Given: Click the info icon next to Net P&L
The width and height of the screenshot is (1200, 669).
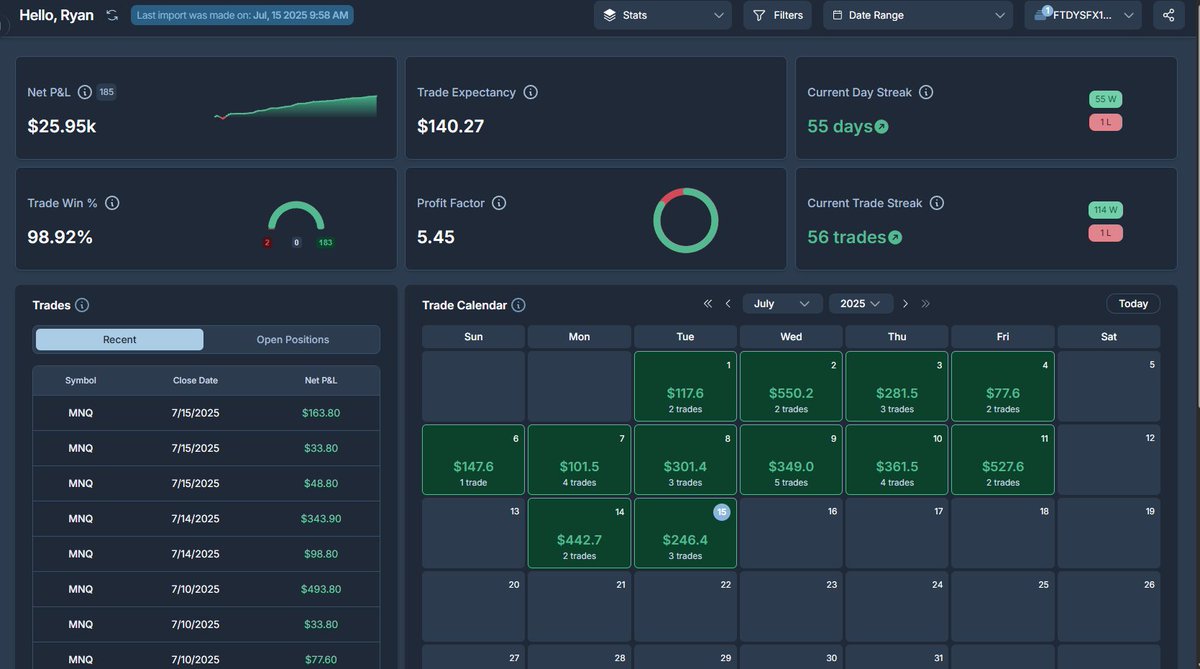Looking at the screenshot, I should [85, 92].
